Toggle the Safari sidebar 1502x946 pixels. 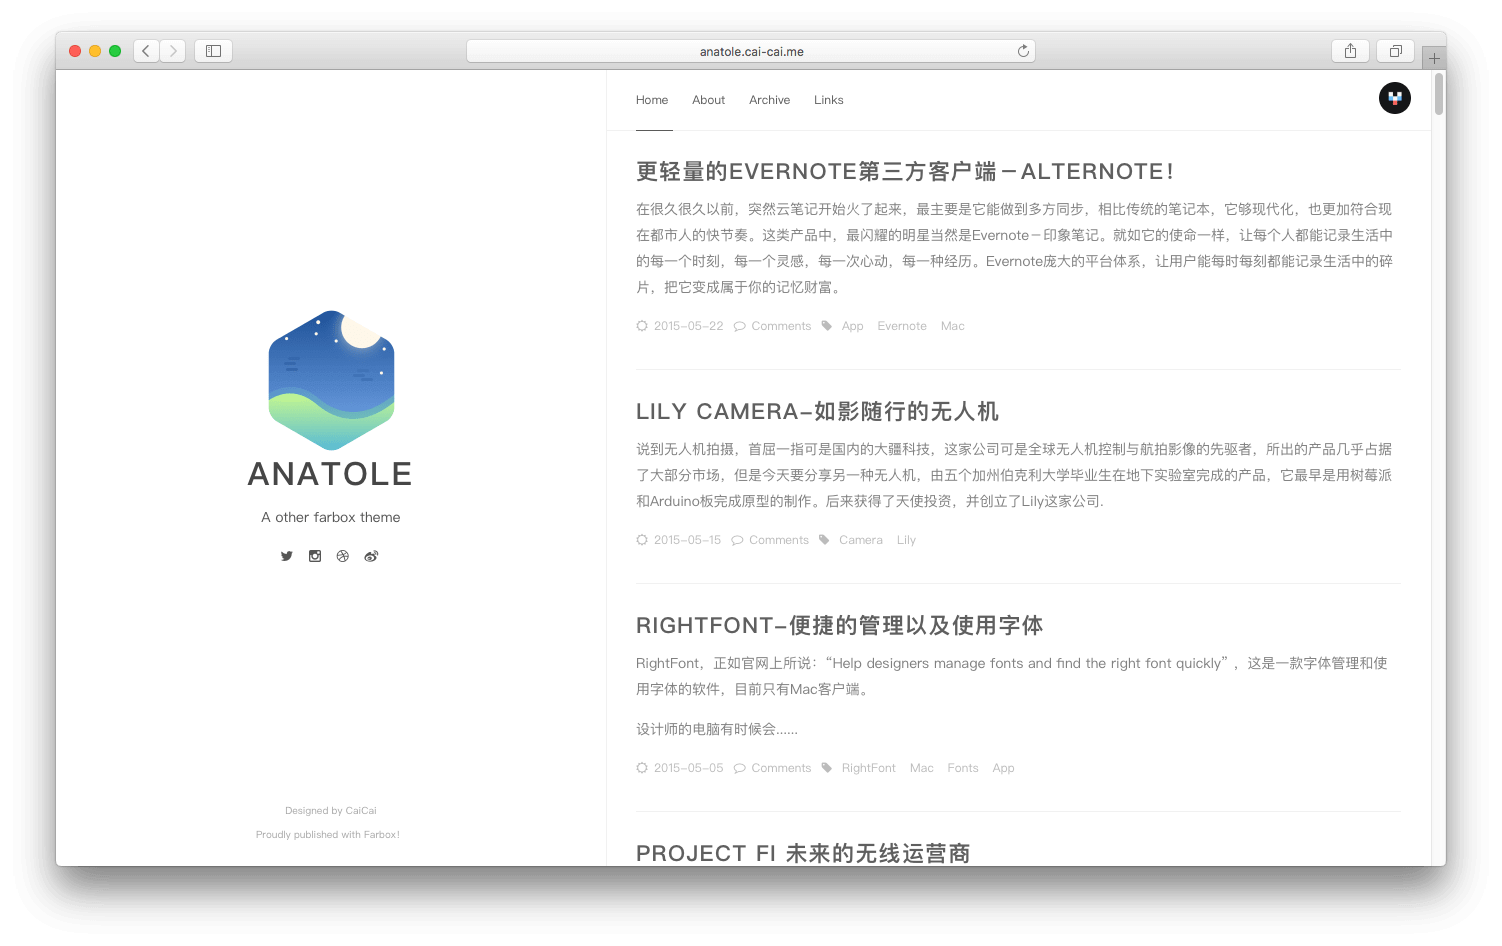[x=213, y=51]
